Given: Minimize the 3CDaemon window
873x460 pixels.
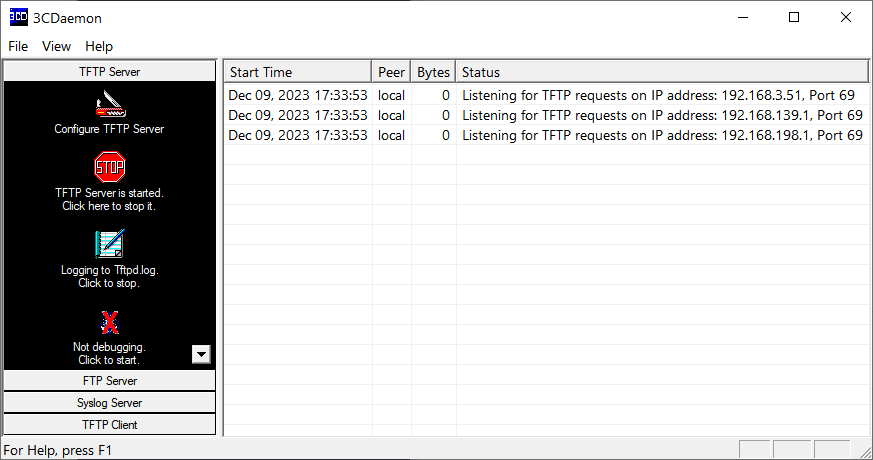Looking at the screenshot, I should pos(743,17).
